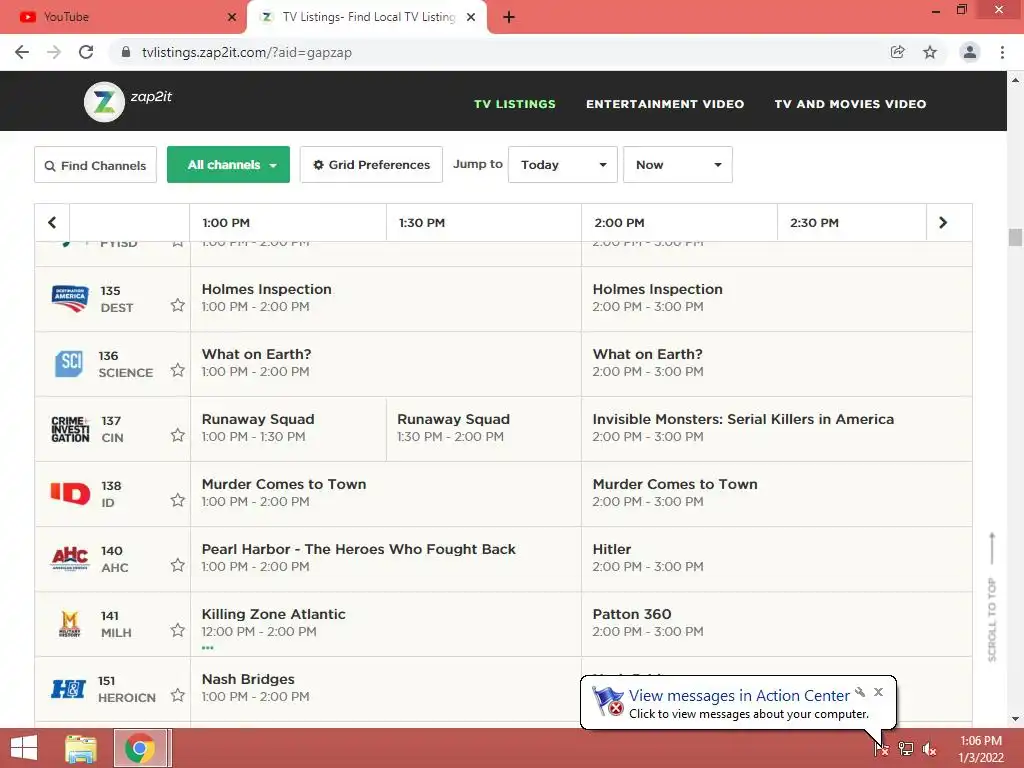Share this page icon
This screenshot has width=1024, height=768.
(897, 52)
